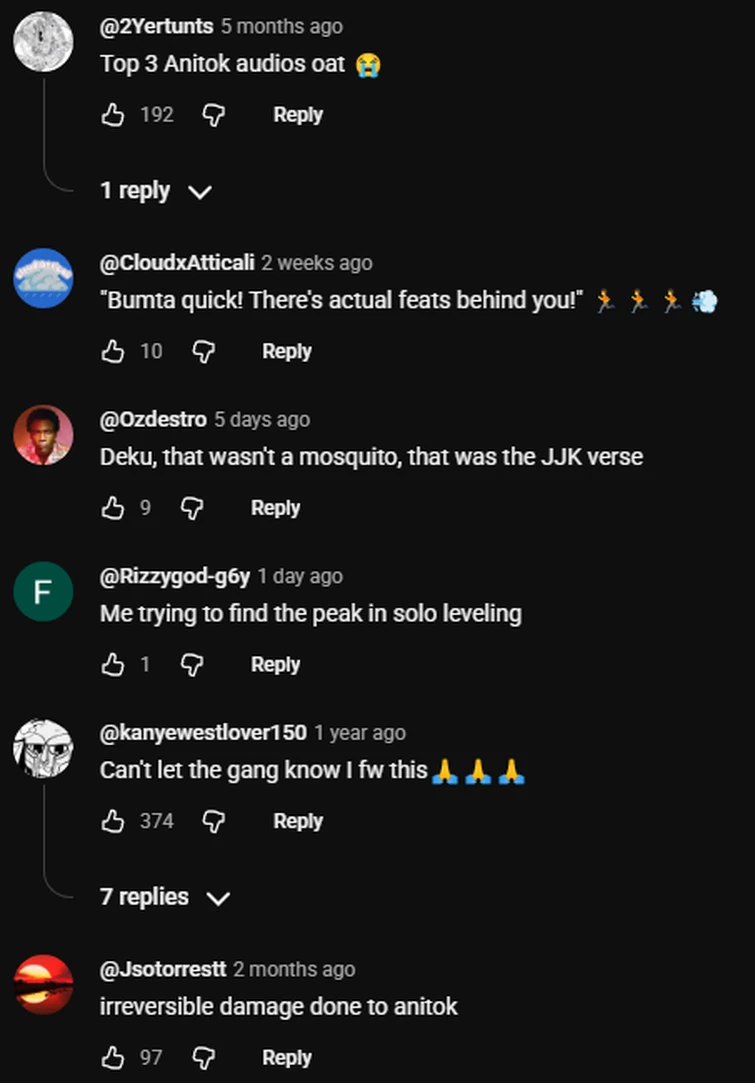Dislike the @Jsotorrestt comment

point(203,1057)
